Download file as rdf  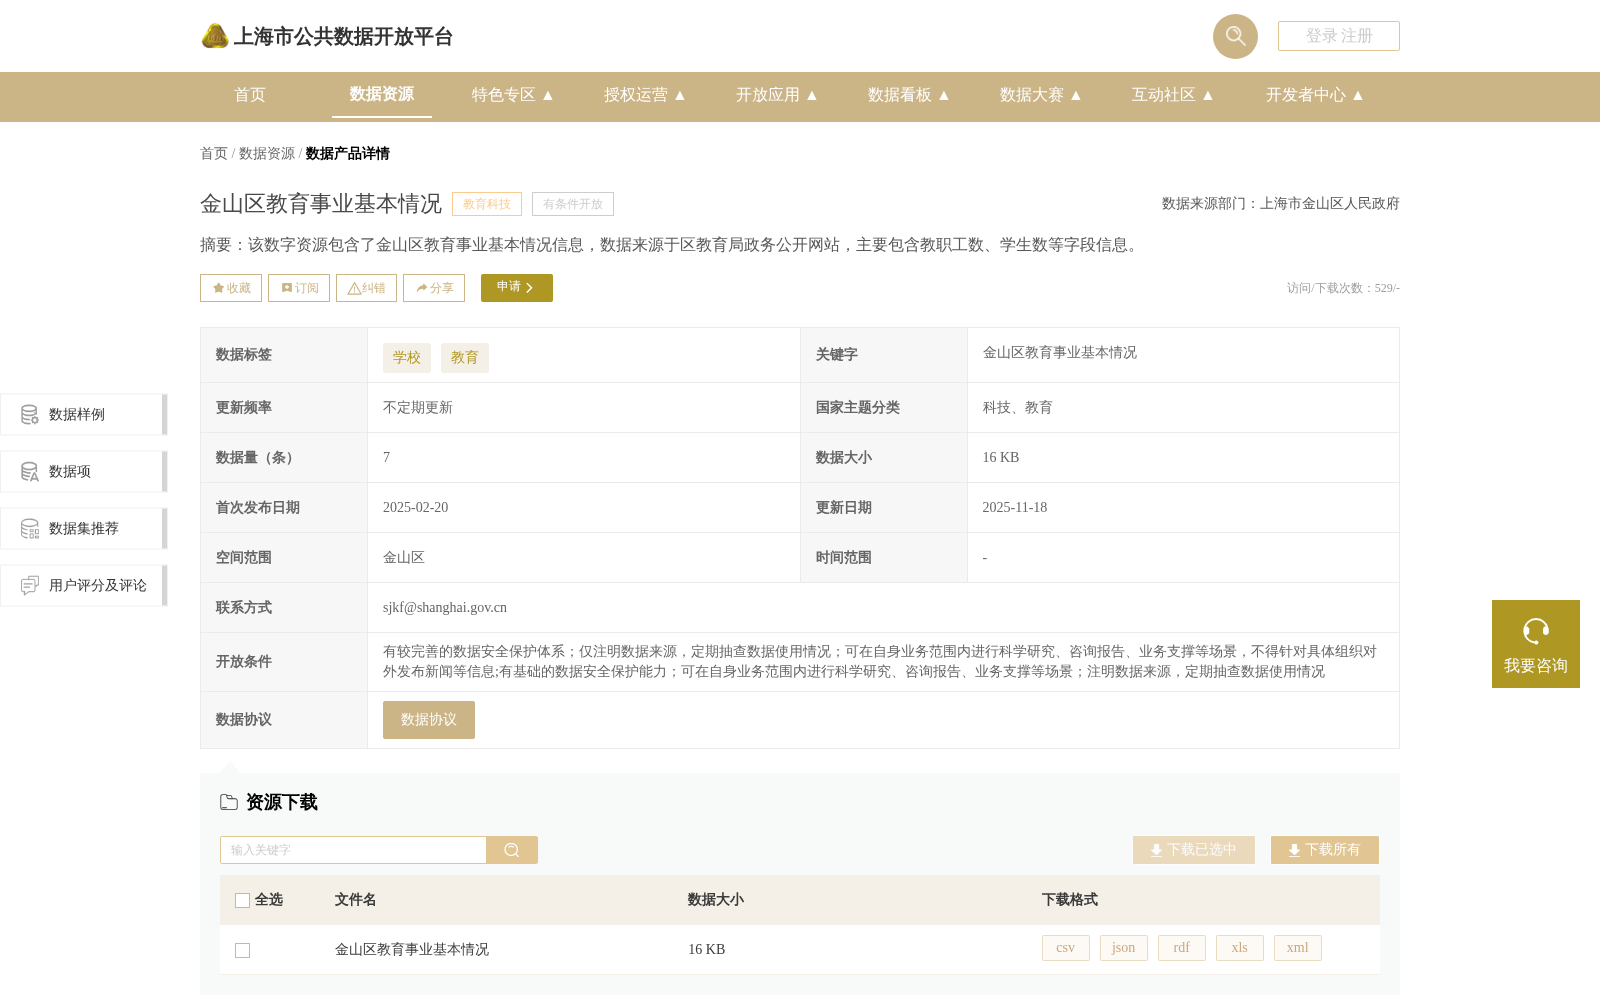[1182, 948]
